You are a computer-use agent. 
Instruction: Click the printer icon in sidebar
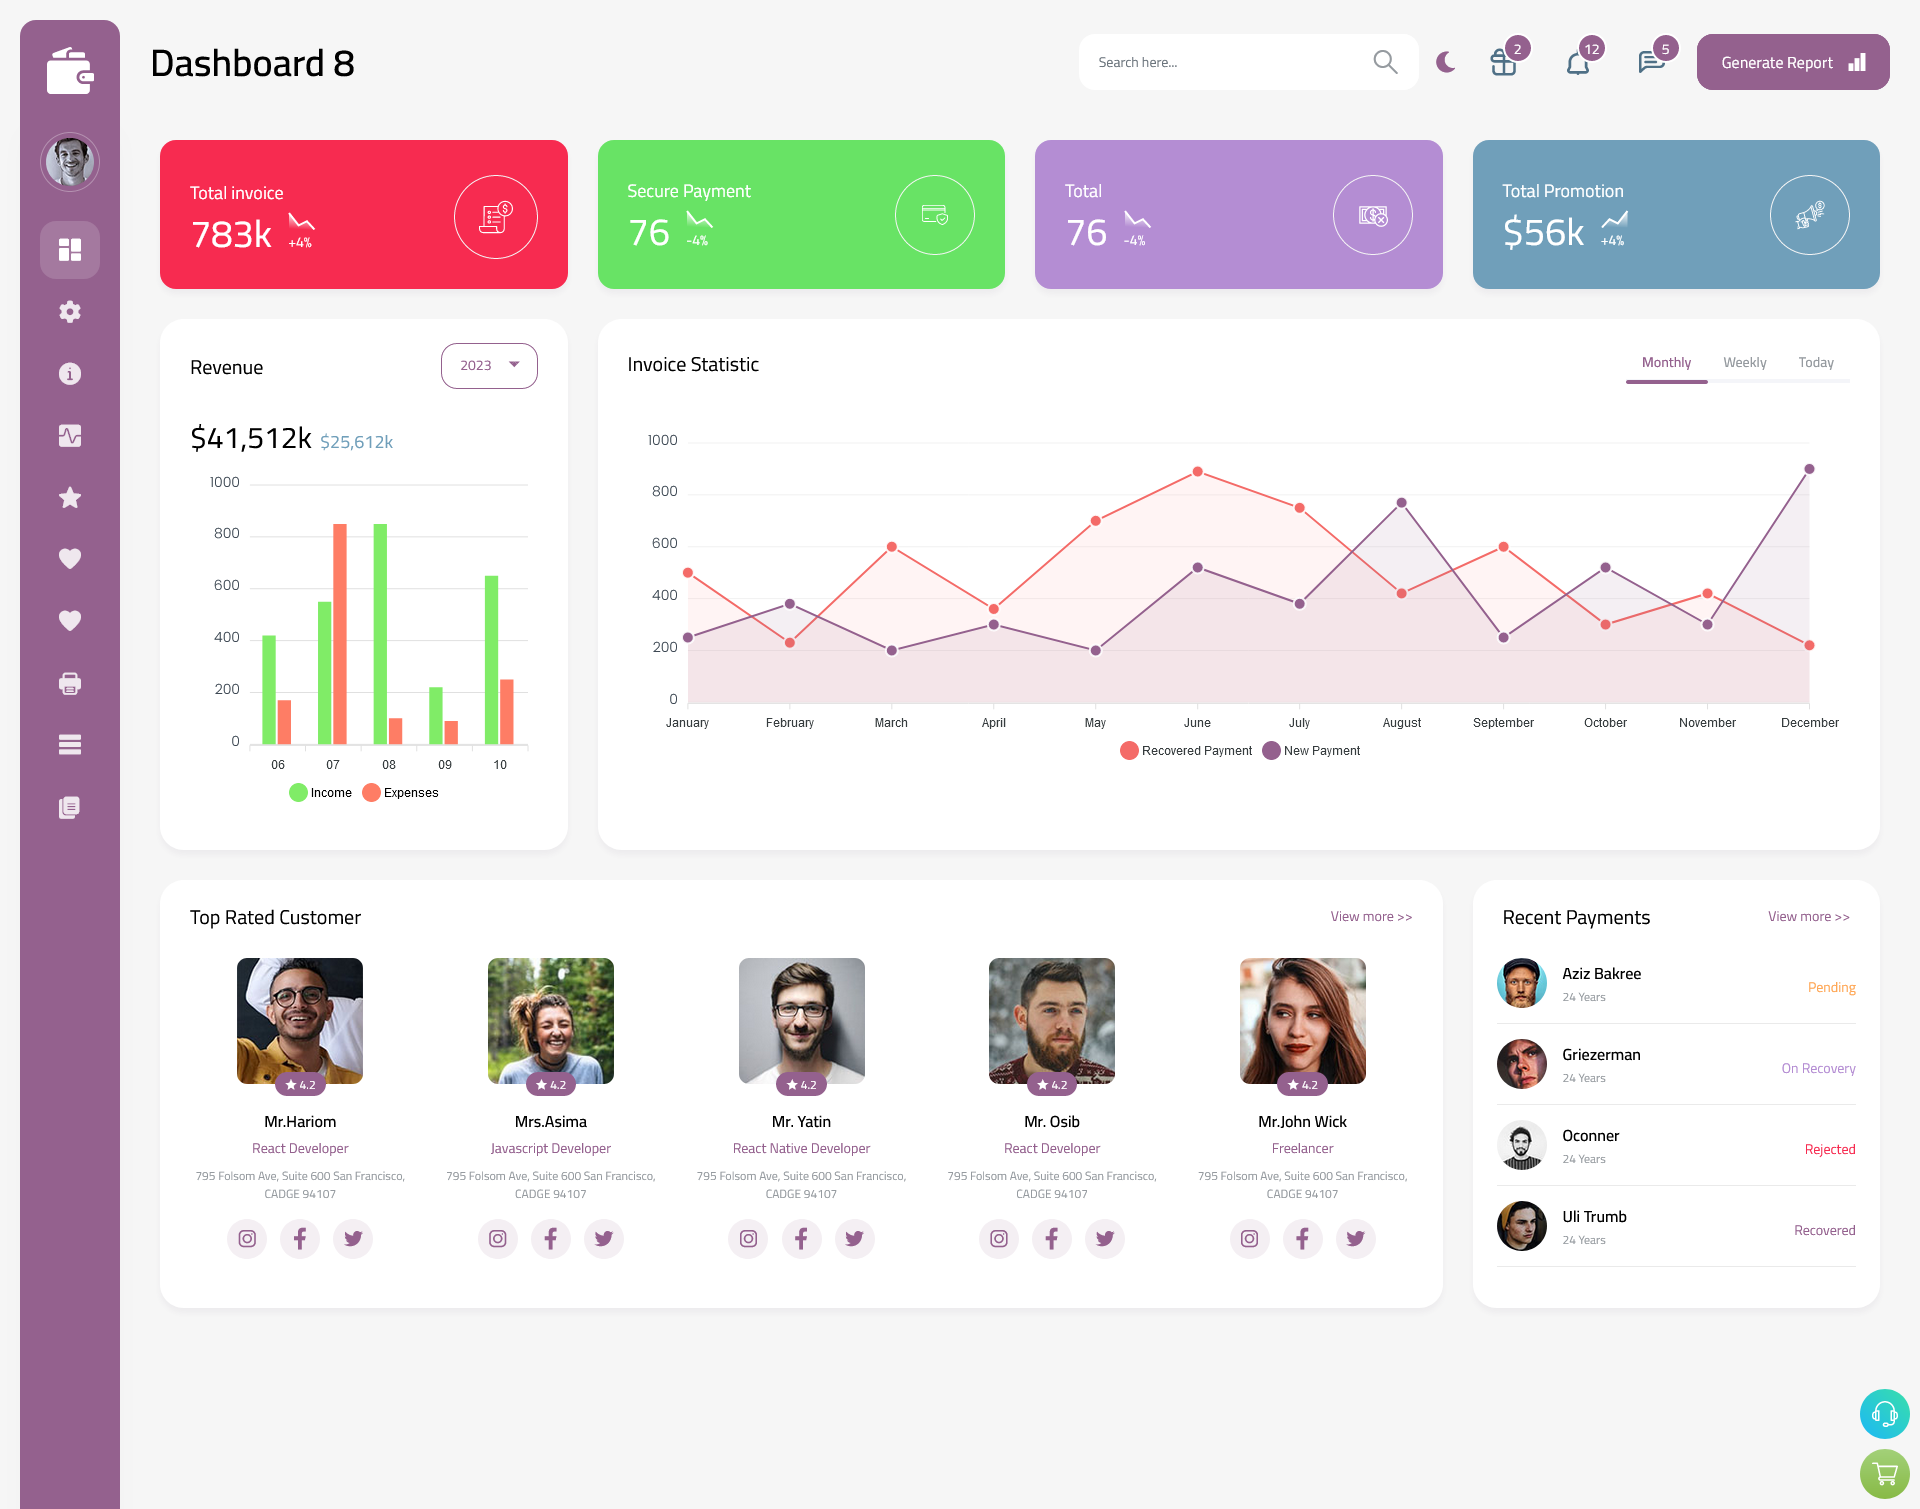click(69, 681)
